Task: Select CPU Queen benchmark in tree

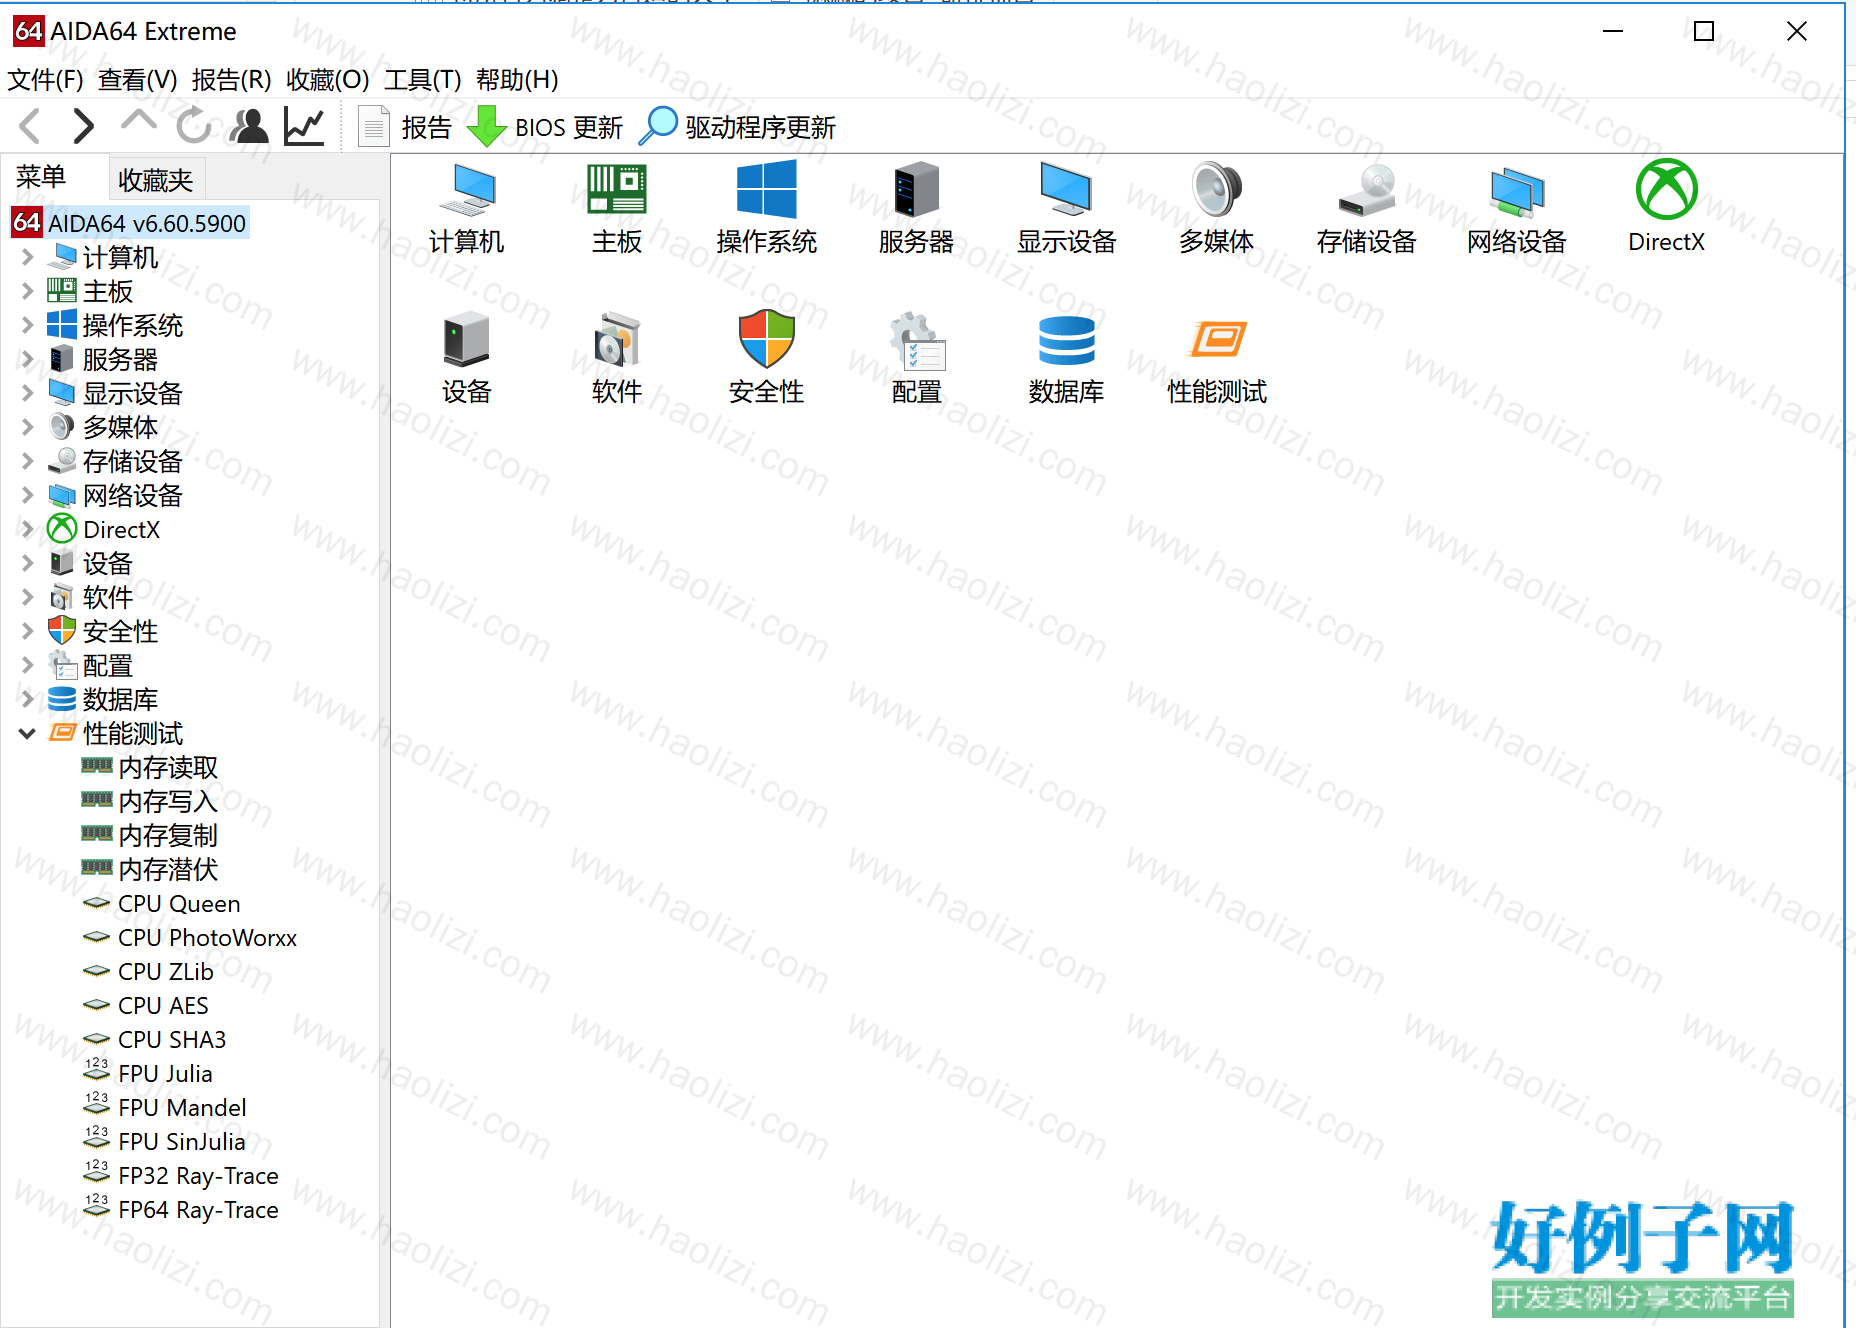Action: 162,904
